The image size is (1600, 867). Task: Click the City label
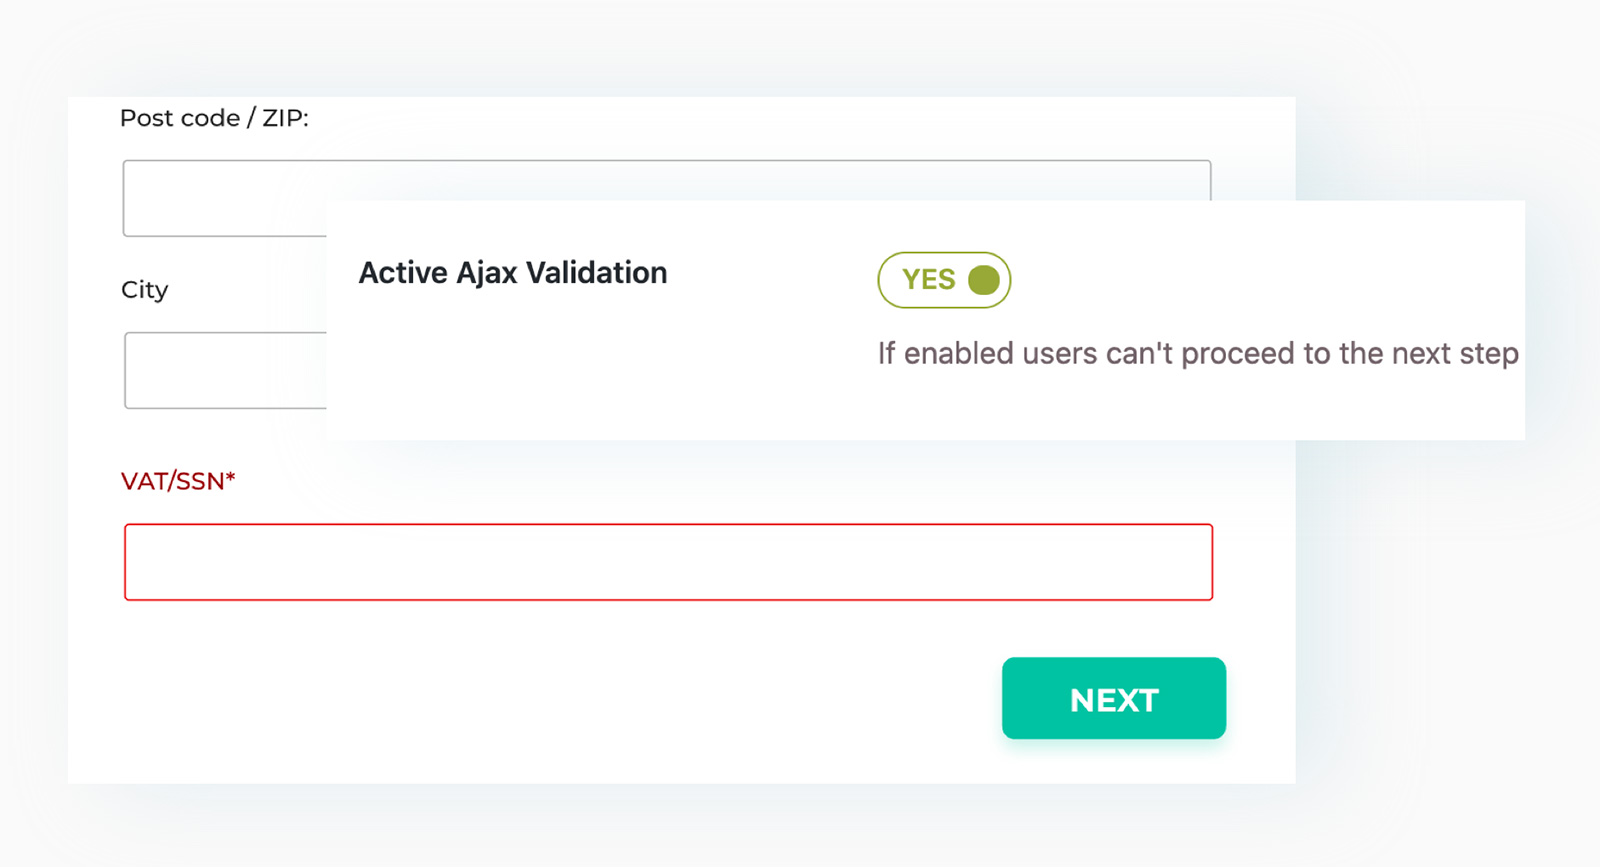tap(145, 289)
